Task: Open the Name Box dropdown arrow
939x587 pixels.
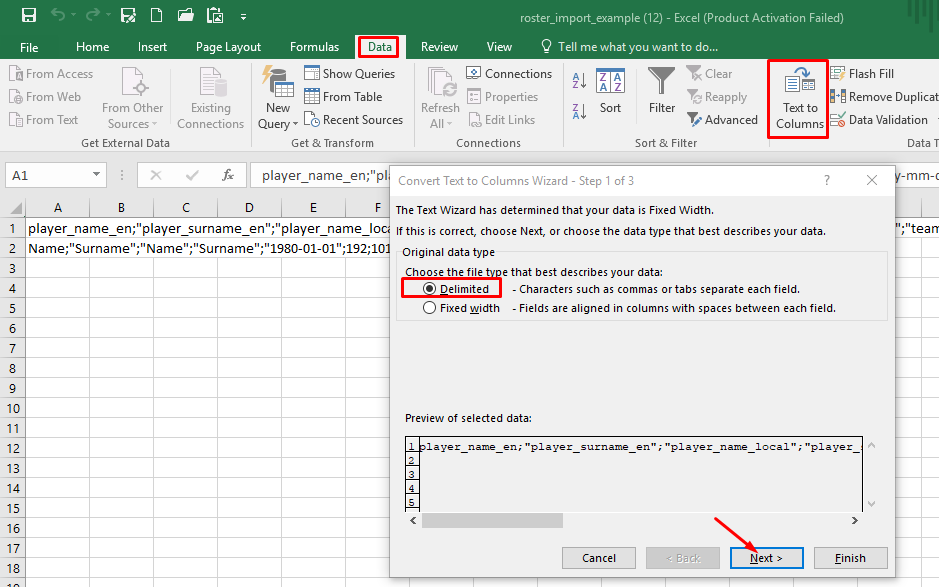Action: (96, 174)
